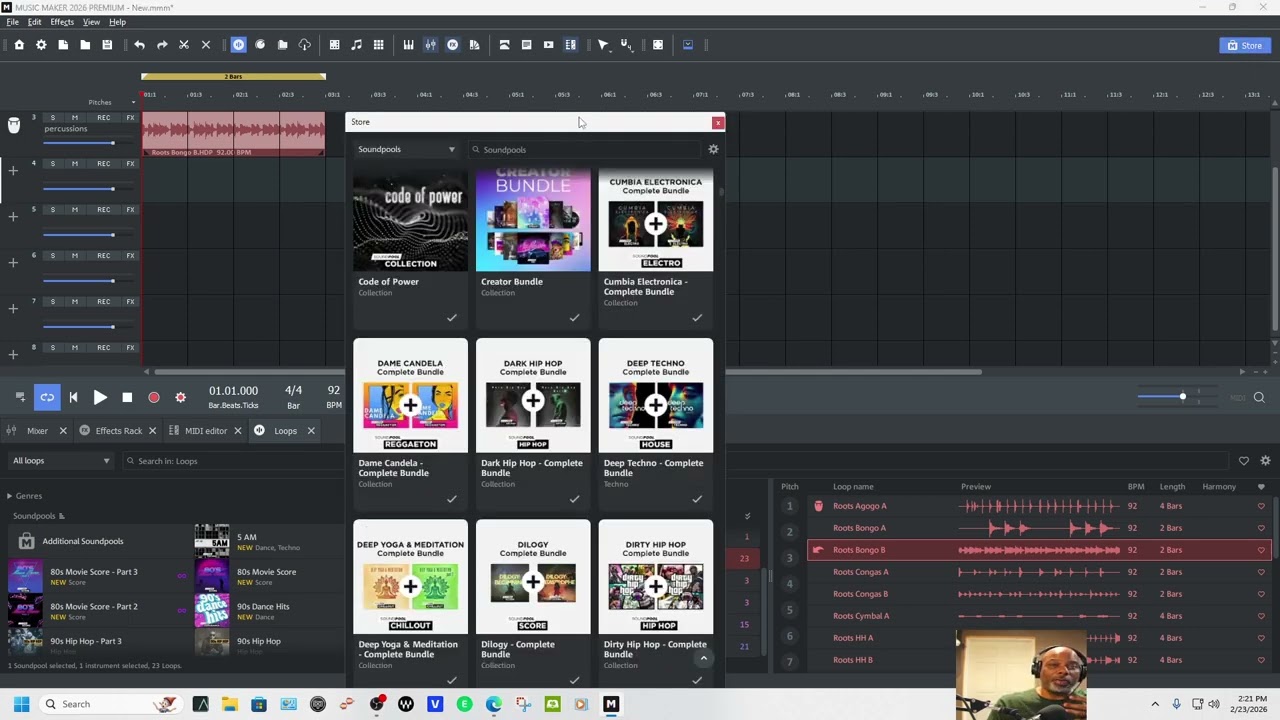Toggle the MIDI editor icon in top toolbar
This screenshot has width=1280, height=720.
click(x=570, y=44)
